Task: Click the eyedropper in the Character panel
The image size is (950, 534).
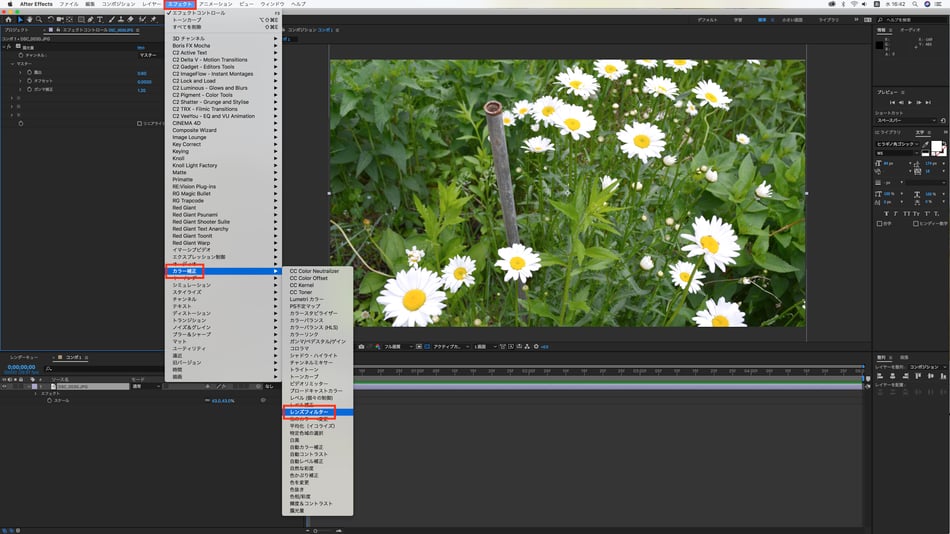Action: point(926,145)
